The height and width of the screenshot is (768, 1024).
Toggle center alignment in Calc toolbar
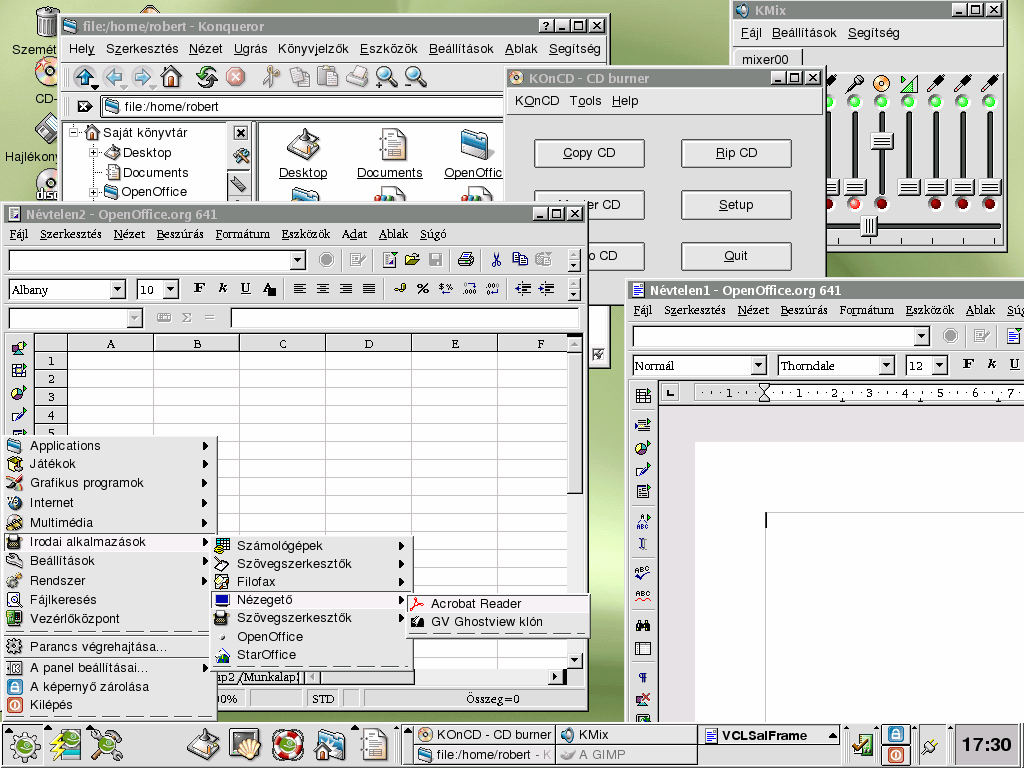click(323, 289)
